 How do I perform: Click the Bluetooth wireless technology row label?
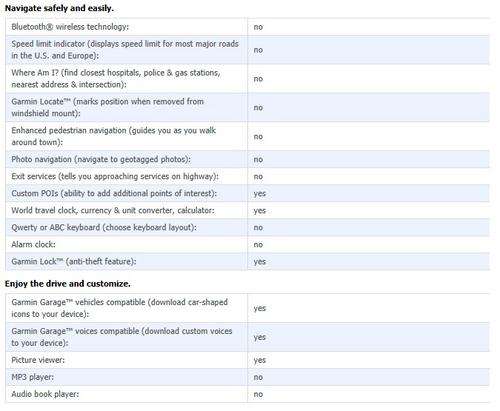coord(70,27)
